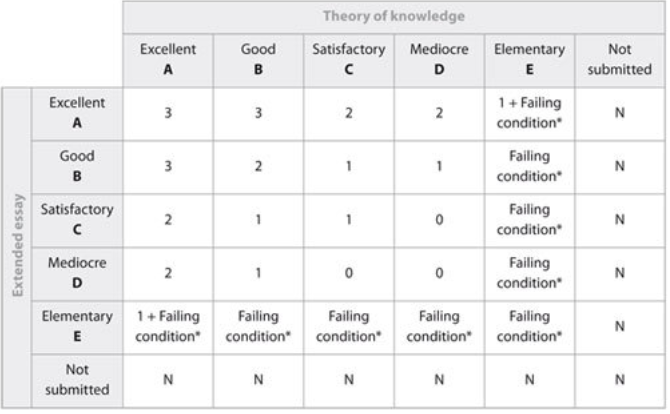The height and width of the screenshot is (414, 670).
Task: Select the '1 + Failing condition' cell in row A
Action: coord(529,114)
